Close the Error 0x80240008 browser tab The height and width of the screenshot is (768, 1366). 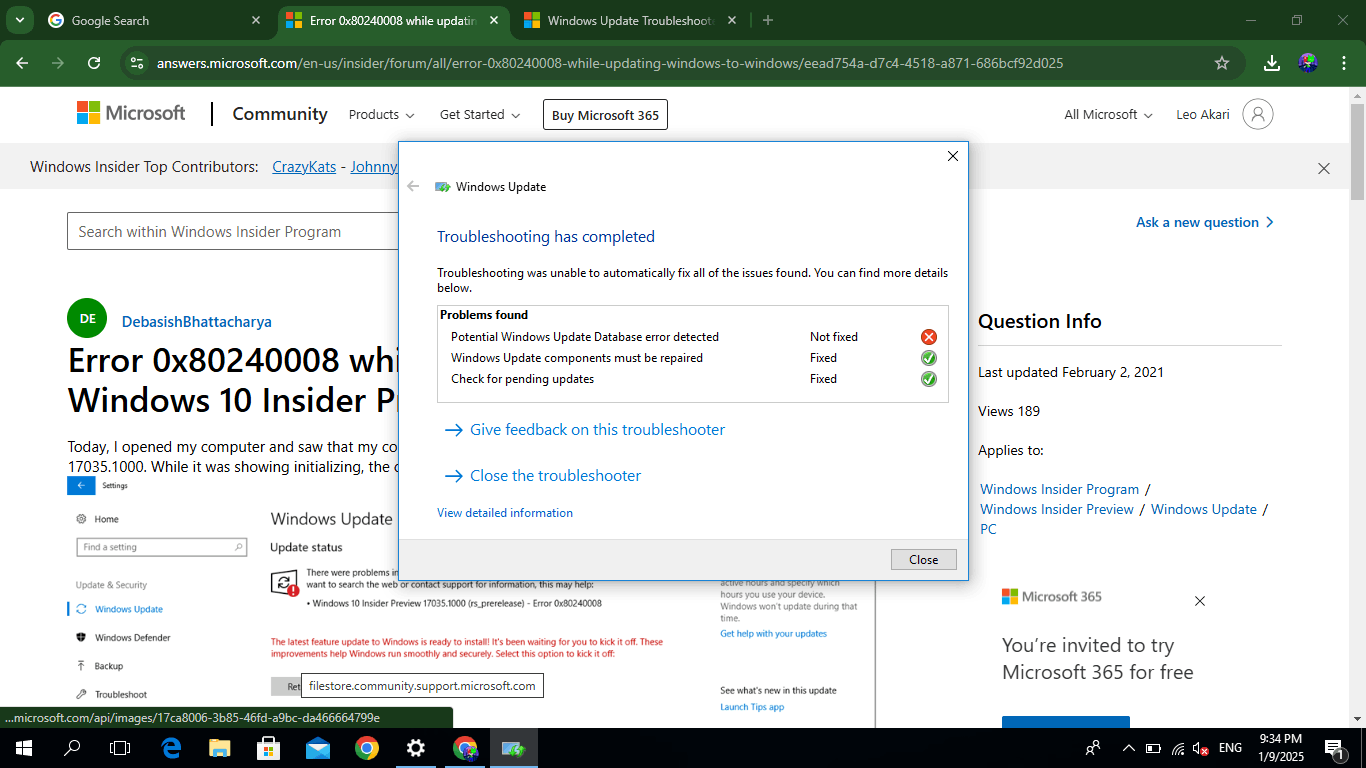point(493,20)
